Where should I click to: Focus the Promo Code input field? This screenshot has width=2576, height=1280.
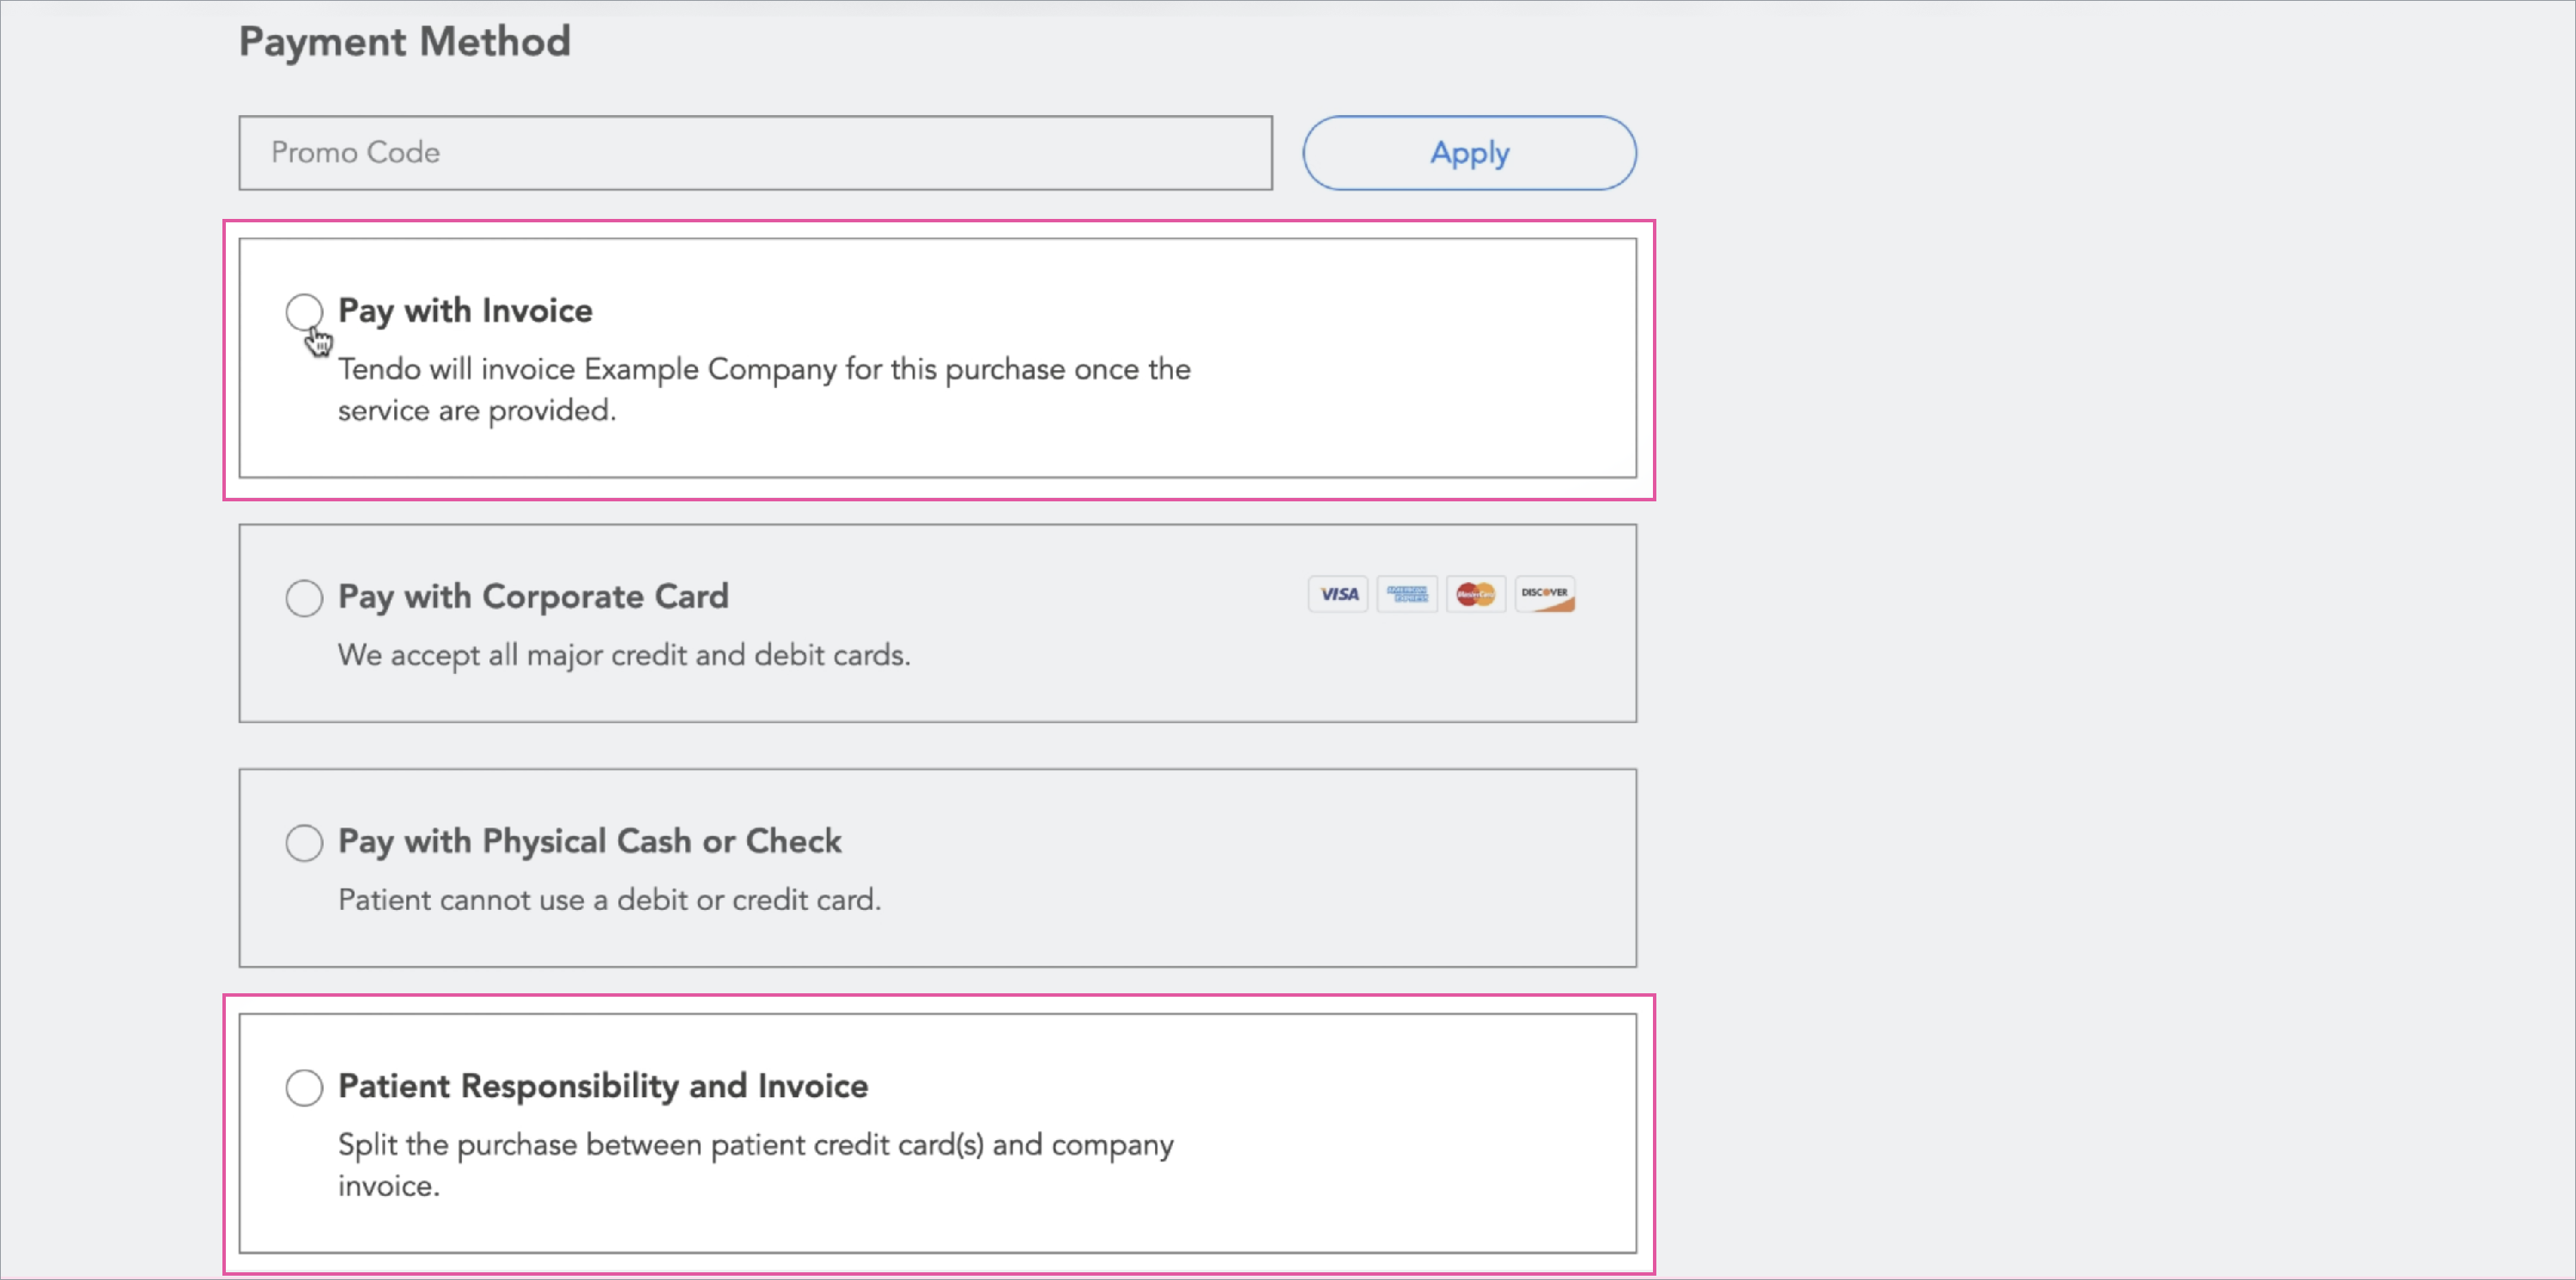[x=755, y=153]
